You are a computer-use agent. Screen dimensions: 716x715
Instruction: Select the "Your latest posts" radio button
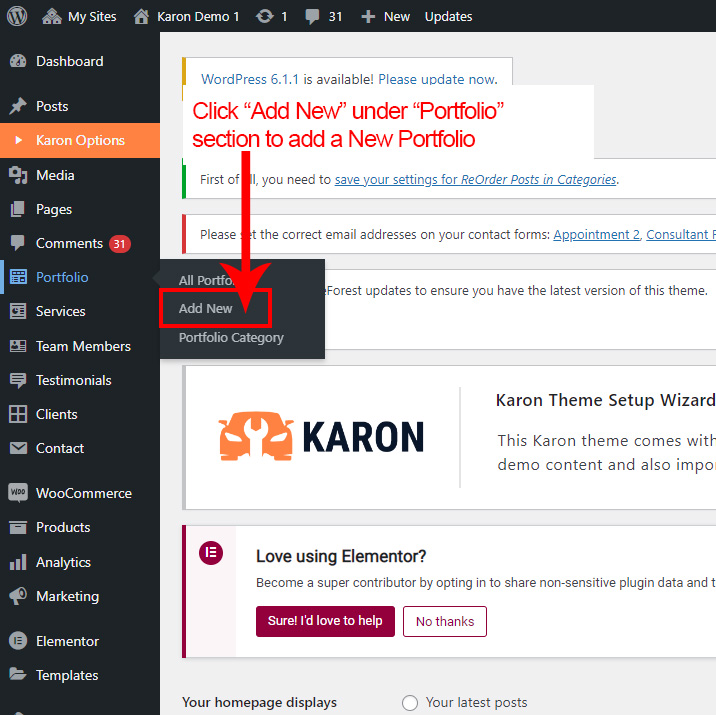point(409,703)
